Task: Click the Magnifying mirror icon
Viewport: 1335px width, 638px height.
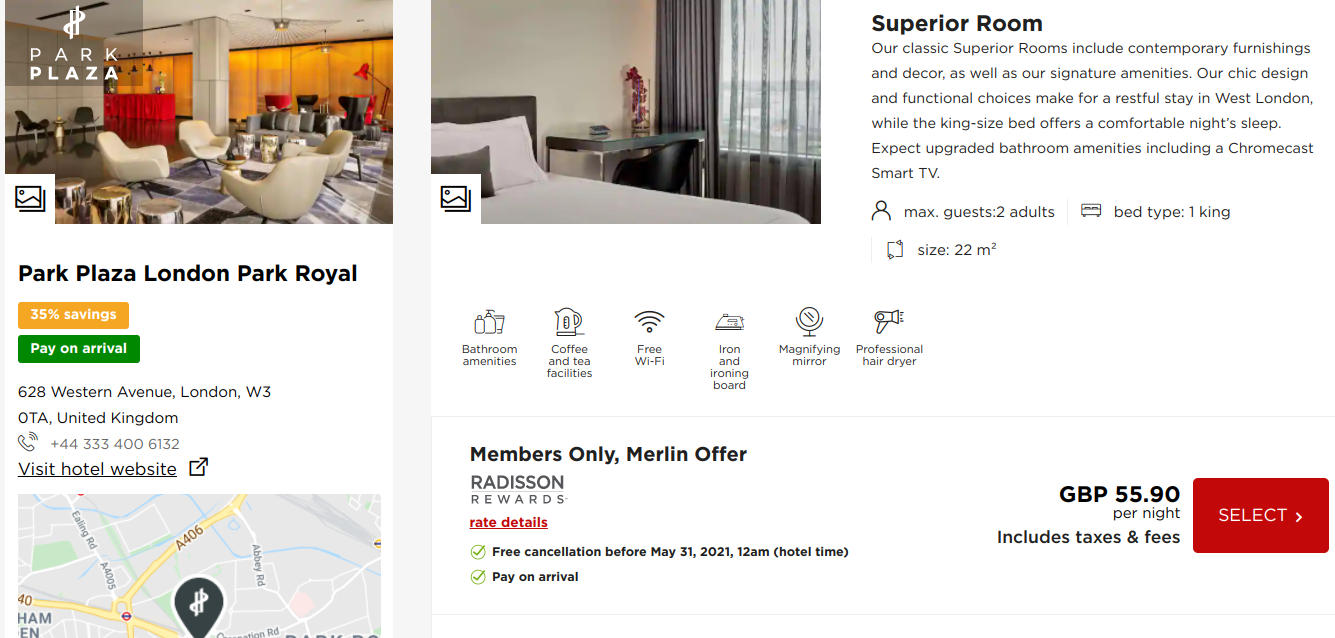Action: pos(809,322)
